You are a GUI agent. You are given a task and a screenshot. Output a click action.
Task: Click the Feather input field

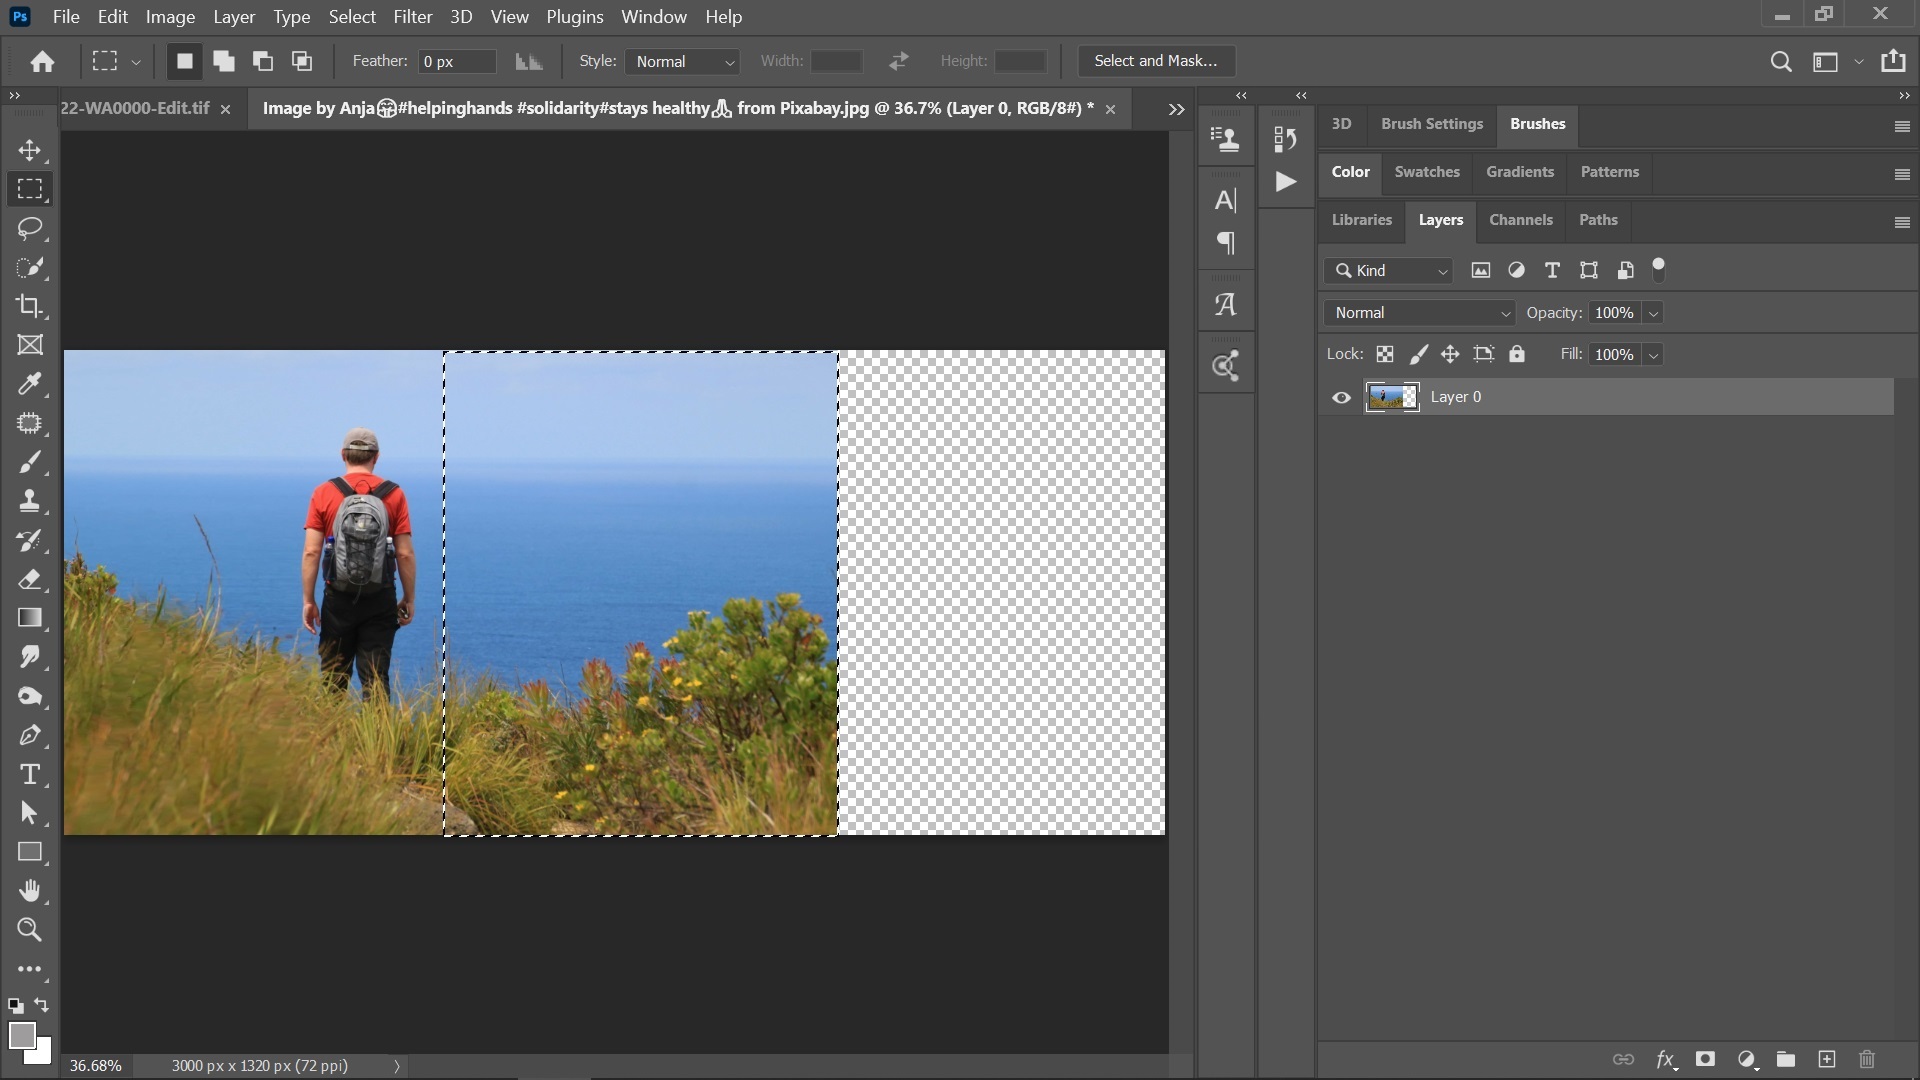pyautogui.click(x=456, y=61)
